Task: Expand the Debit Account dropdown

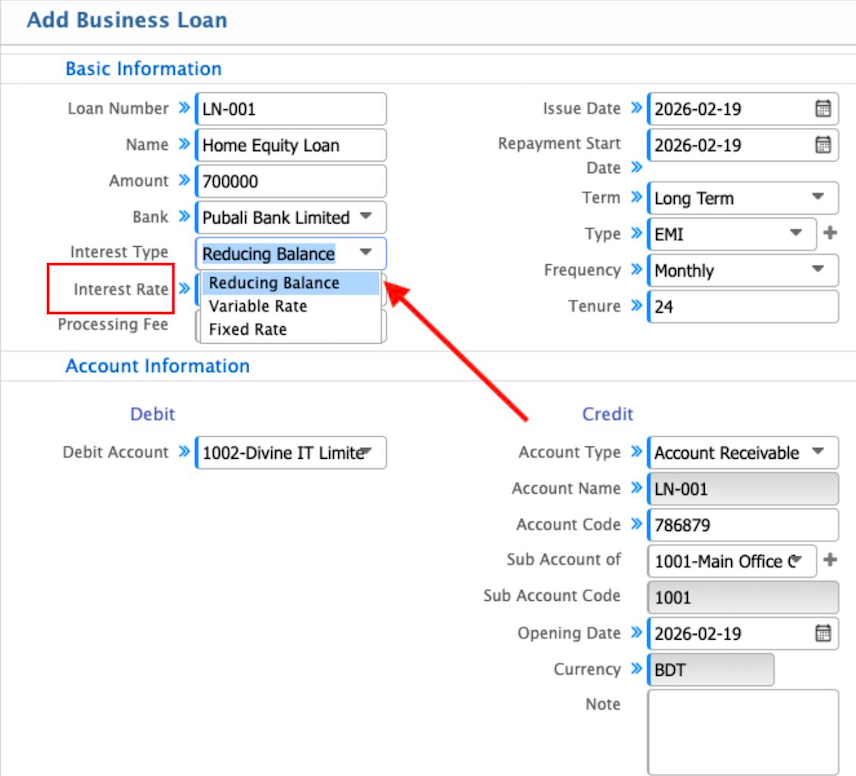Action: [366, 452]
